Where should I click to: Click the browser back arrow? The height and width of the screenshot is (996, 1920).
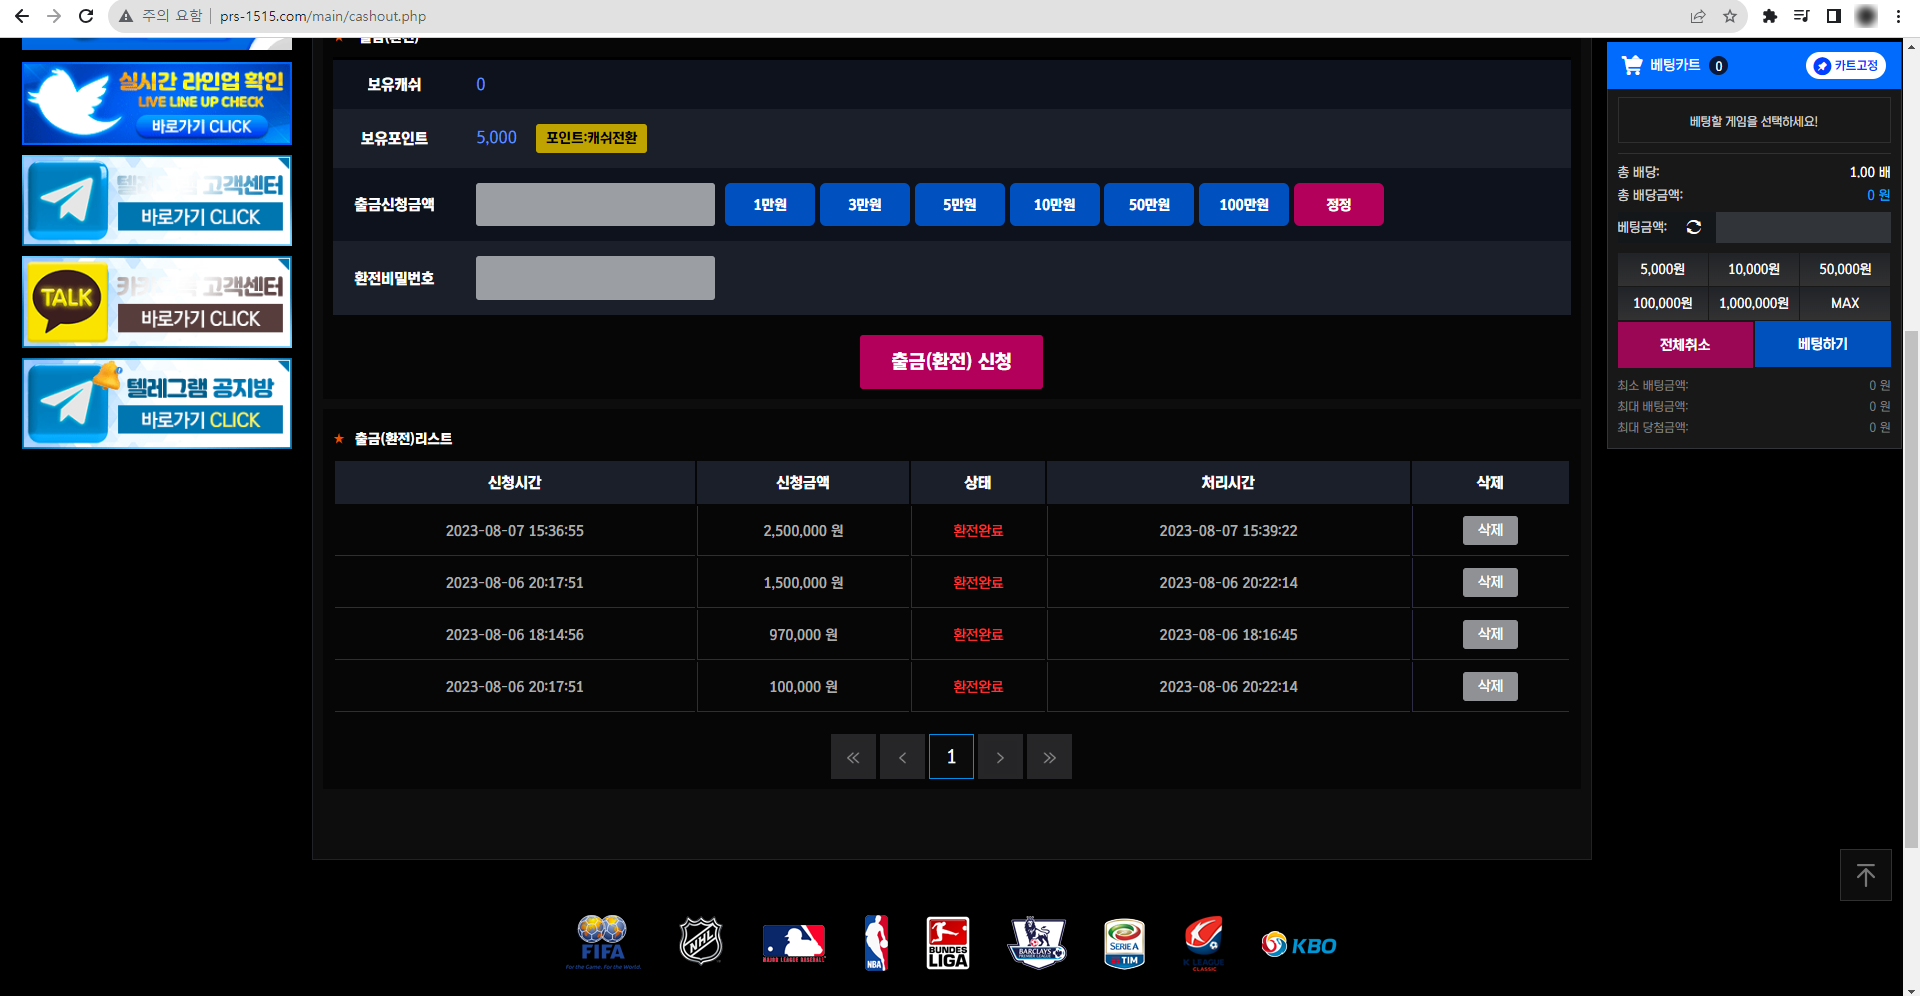[22, 16]
